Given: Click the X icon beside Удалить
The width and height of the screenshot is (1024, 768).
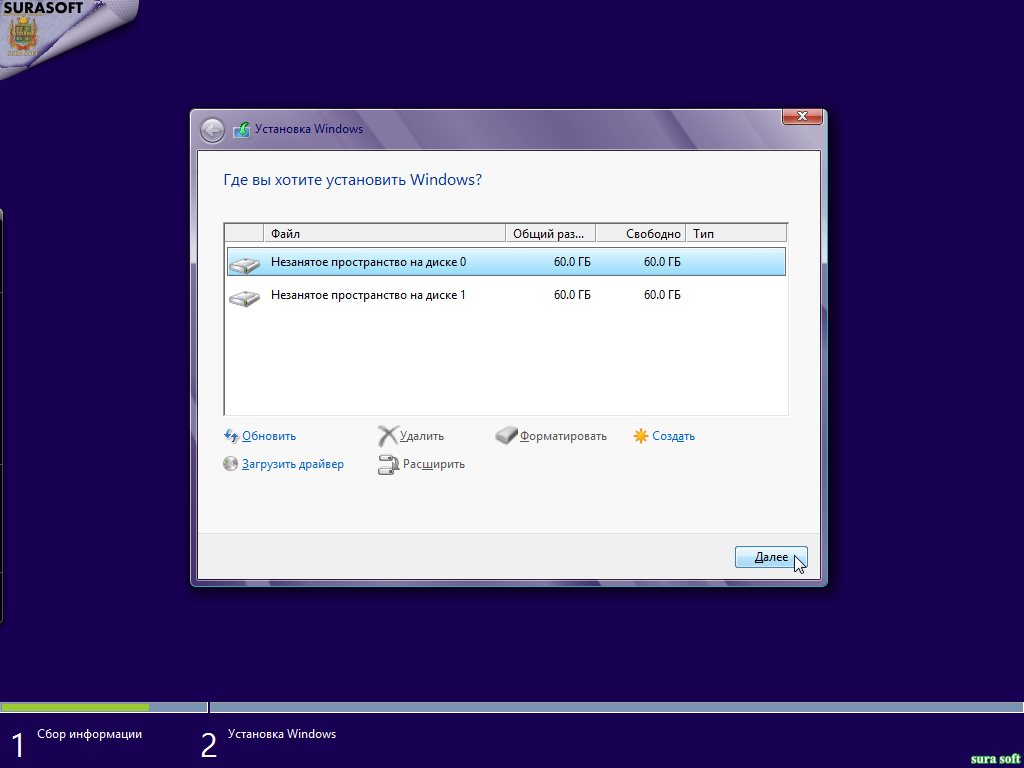Looking at the screenshot, I should (388, 436).
